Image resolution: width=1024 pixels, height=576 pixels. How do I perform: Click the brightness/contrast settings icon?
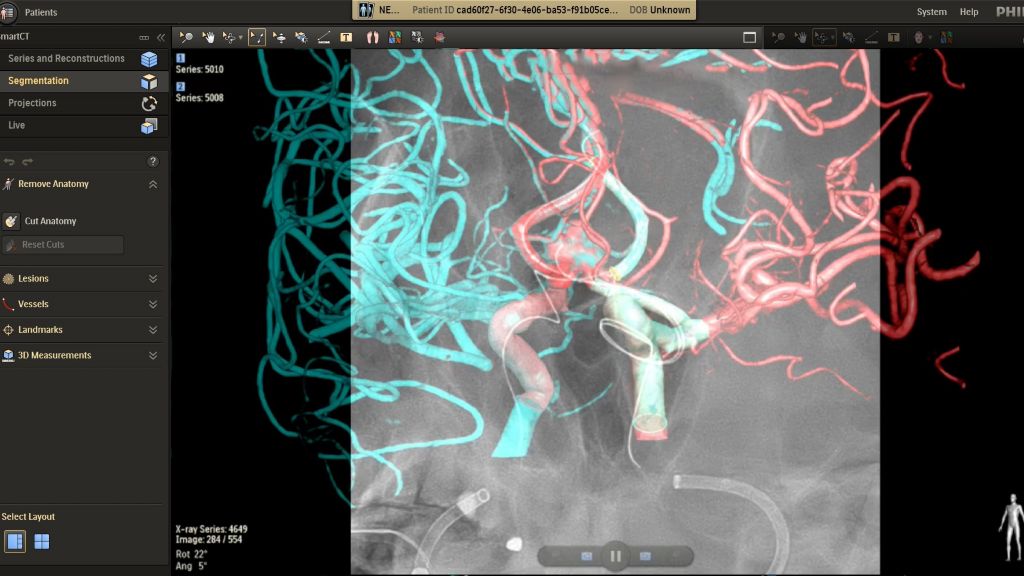click(x=417, y=37)
